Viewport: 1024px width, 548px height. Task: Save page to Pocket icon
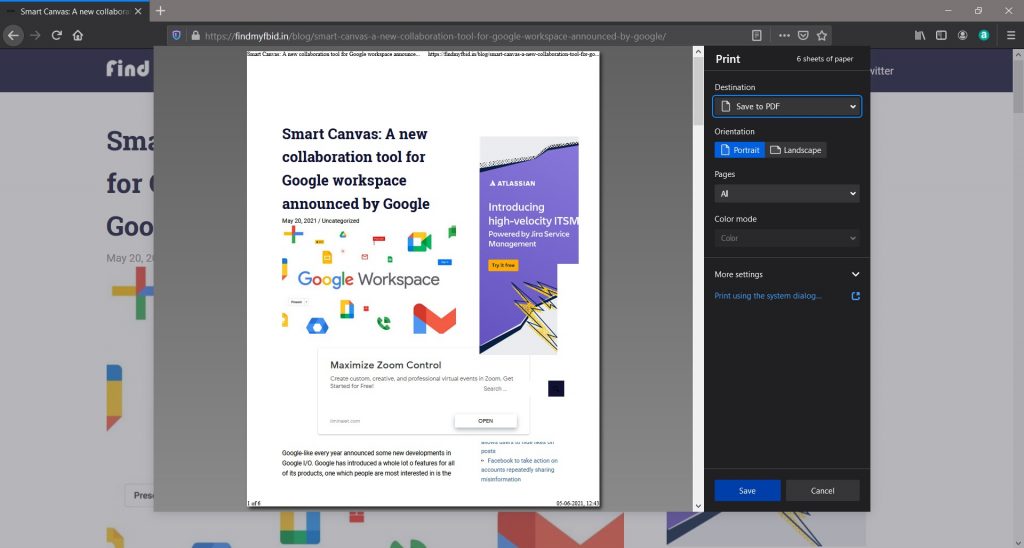(803, 35)
